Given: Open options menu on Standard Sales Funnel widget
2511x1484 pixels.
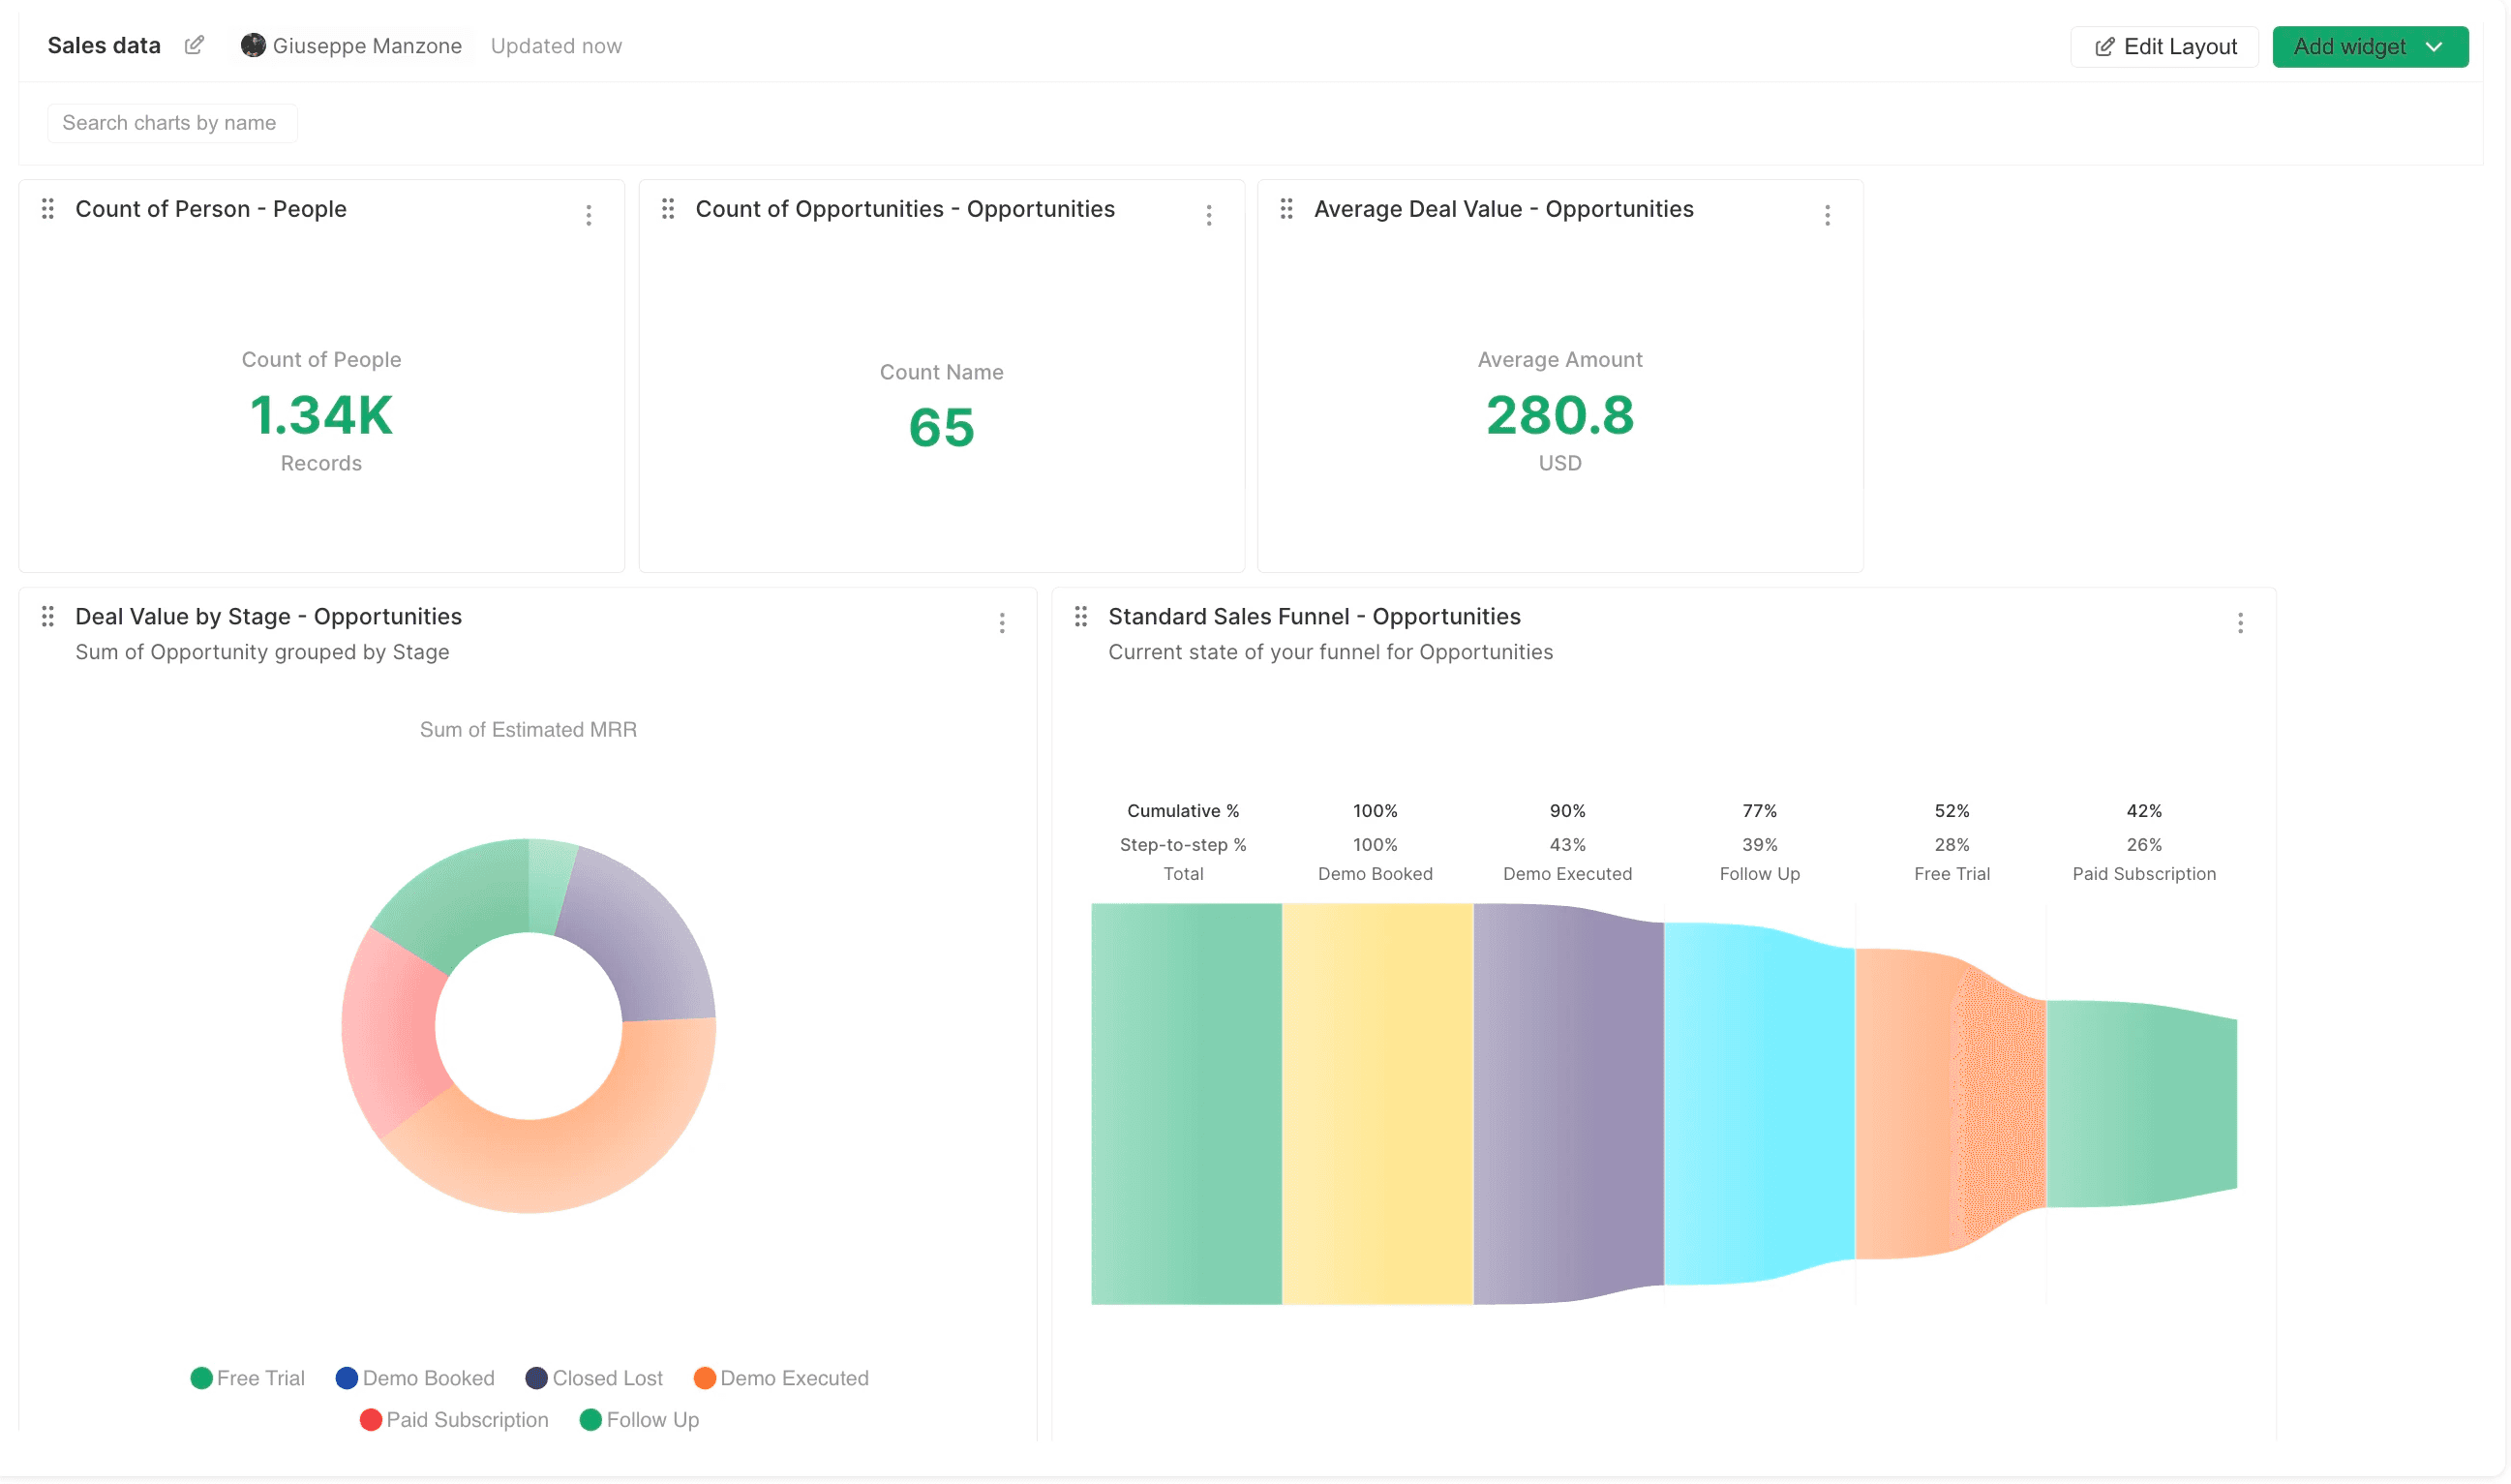Looking at the screenshot, I should 2240,622.
